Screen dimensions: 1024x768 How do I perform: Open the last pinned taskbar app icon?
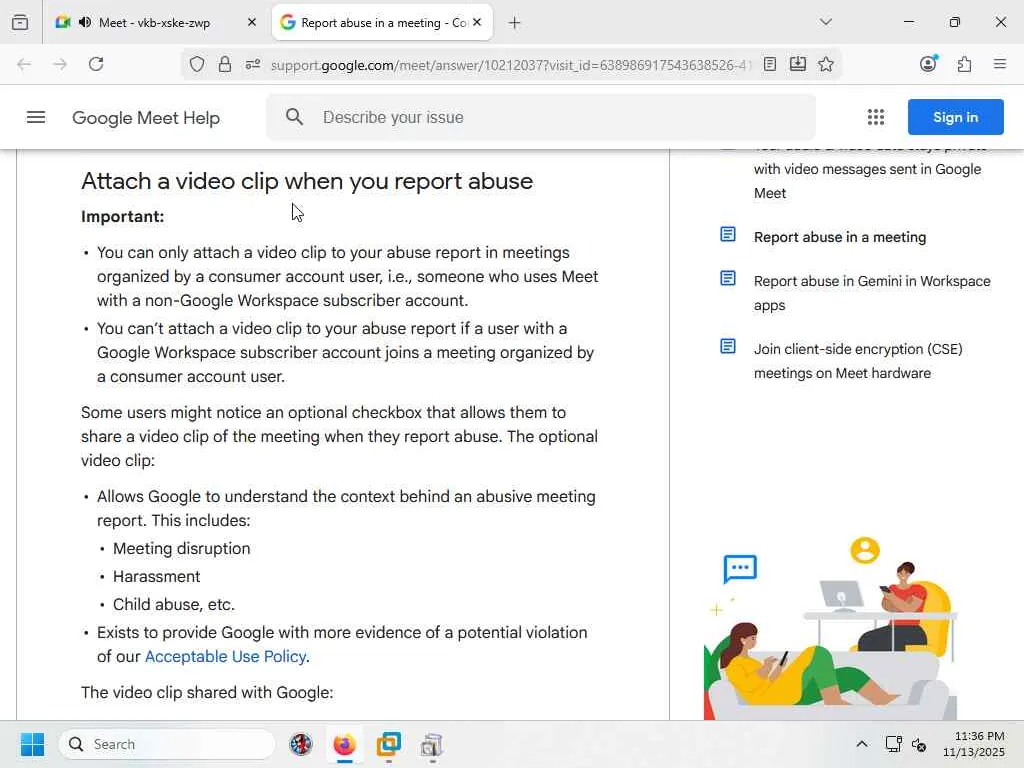coord(432,744)
